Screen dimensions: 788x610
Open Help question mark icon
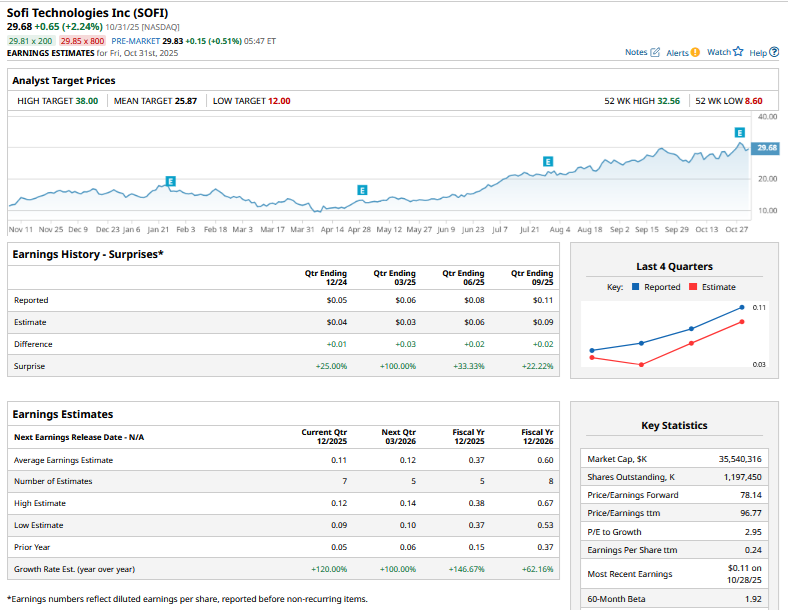tap(774, 52)
